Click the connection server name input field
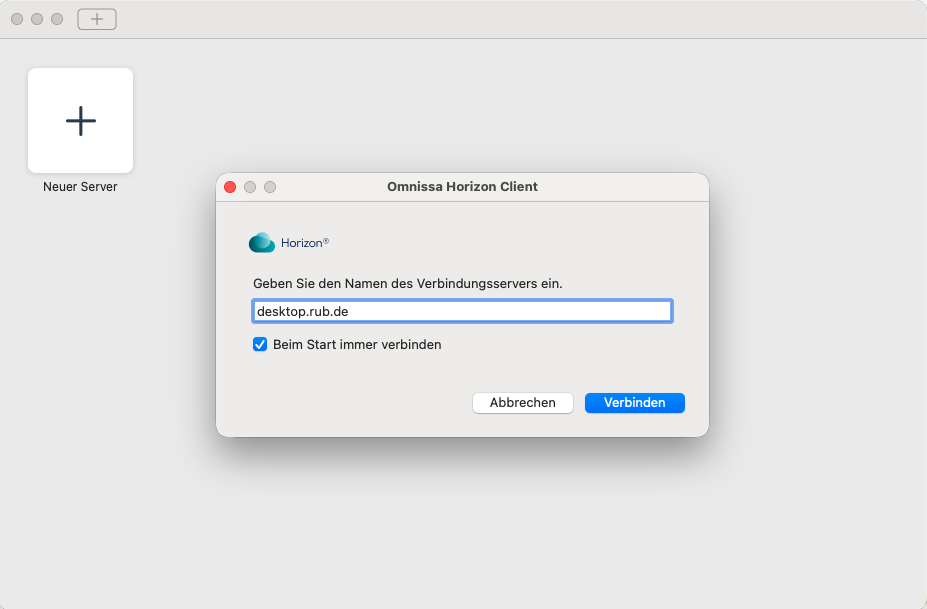The width and height of the screenshot is (927, 609). [462, 311]
